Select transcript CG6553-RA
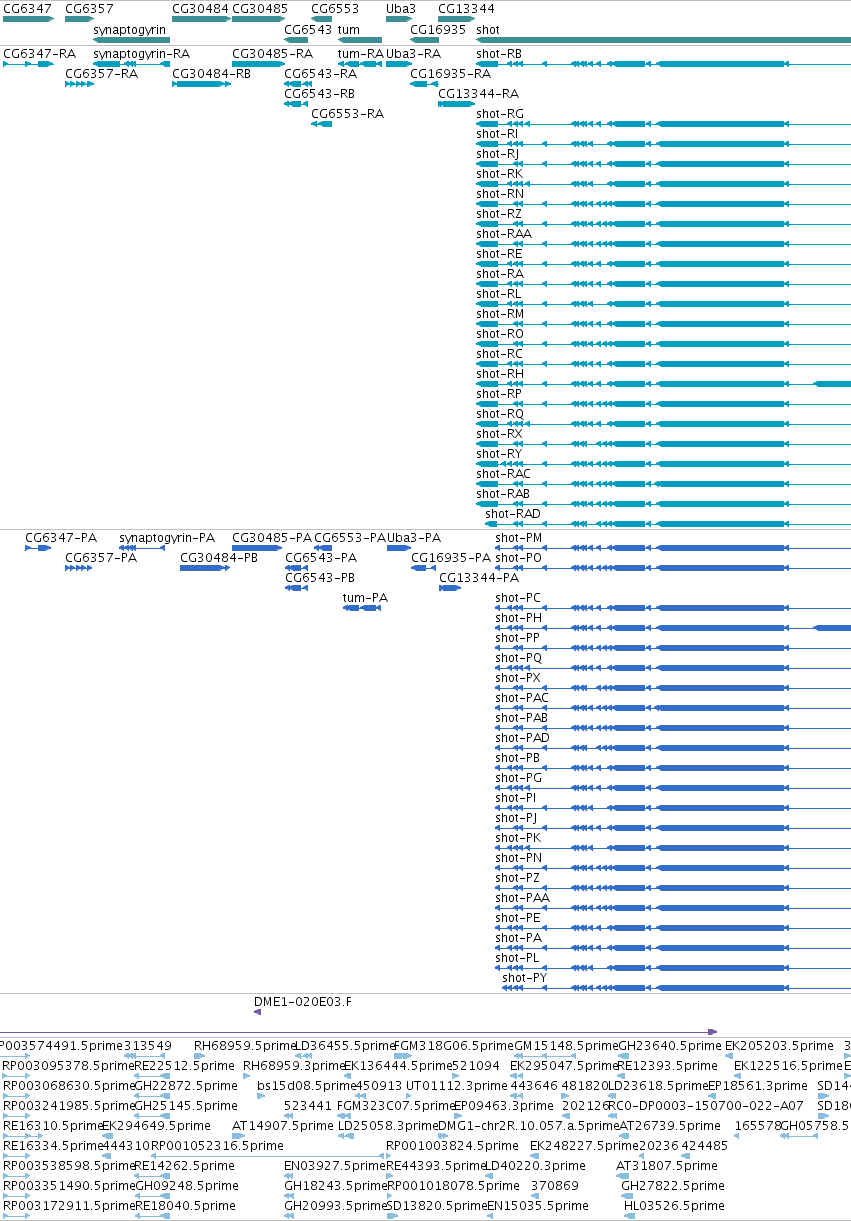Screen dimensions: 851x1221 (348, 113)
